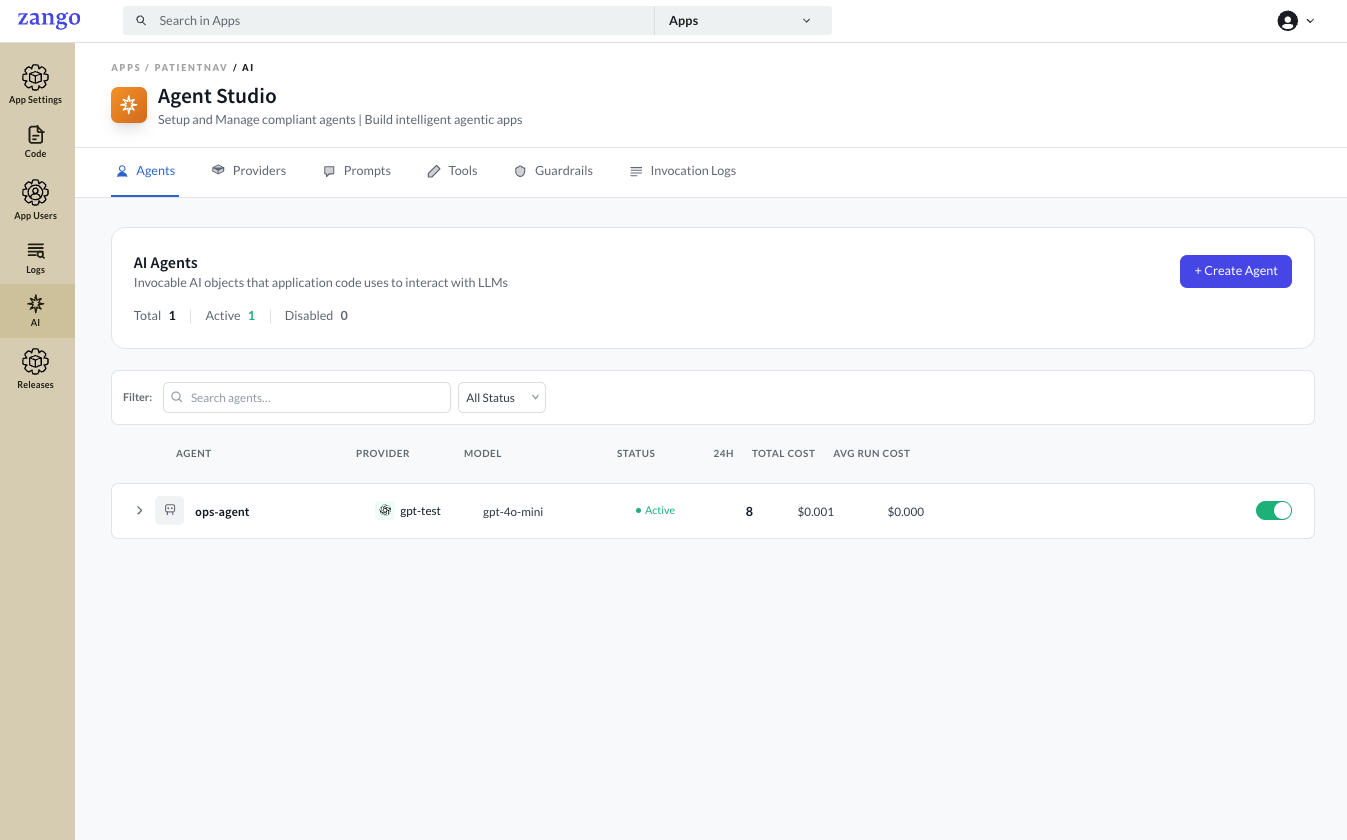Viewport: 1347px width, 840px height.
Task: Click the MODEL column header
Action: [x=483, y=453]
